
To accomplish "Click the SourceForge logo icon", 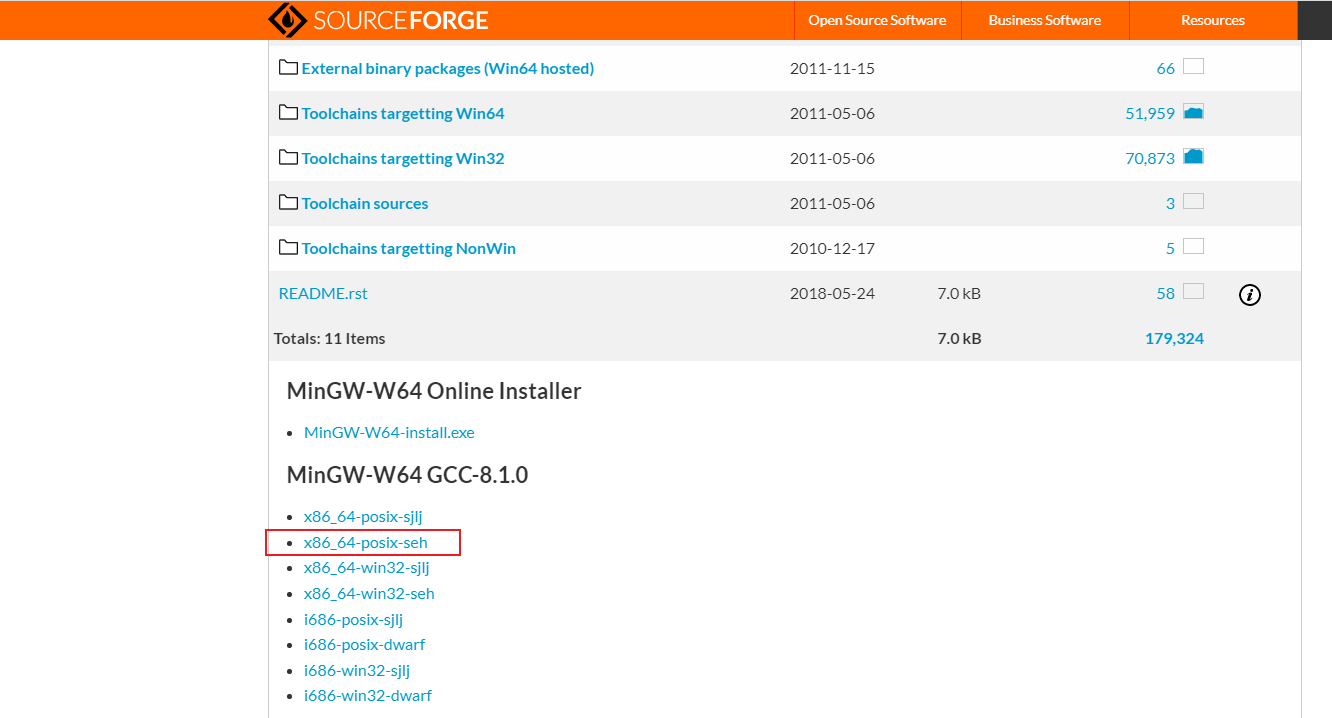I will coord(287,20).
